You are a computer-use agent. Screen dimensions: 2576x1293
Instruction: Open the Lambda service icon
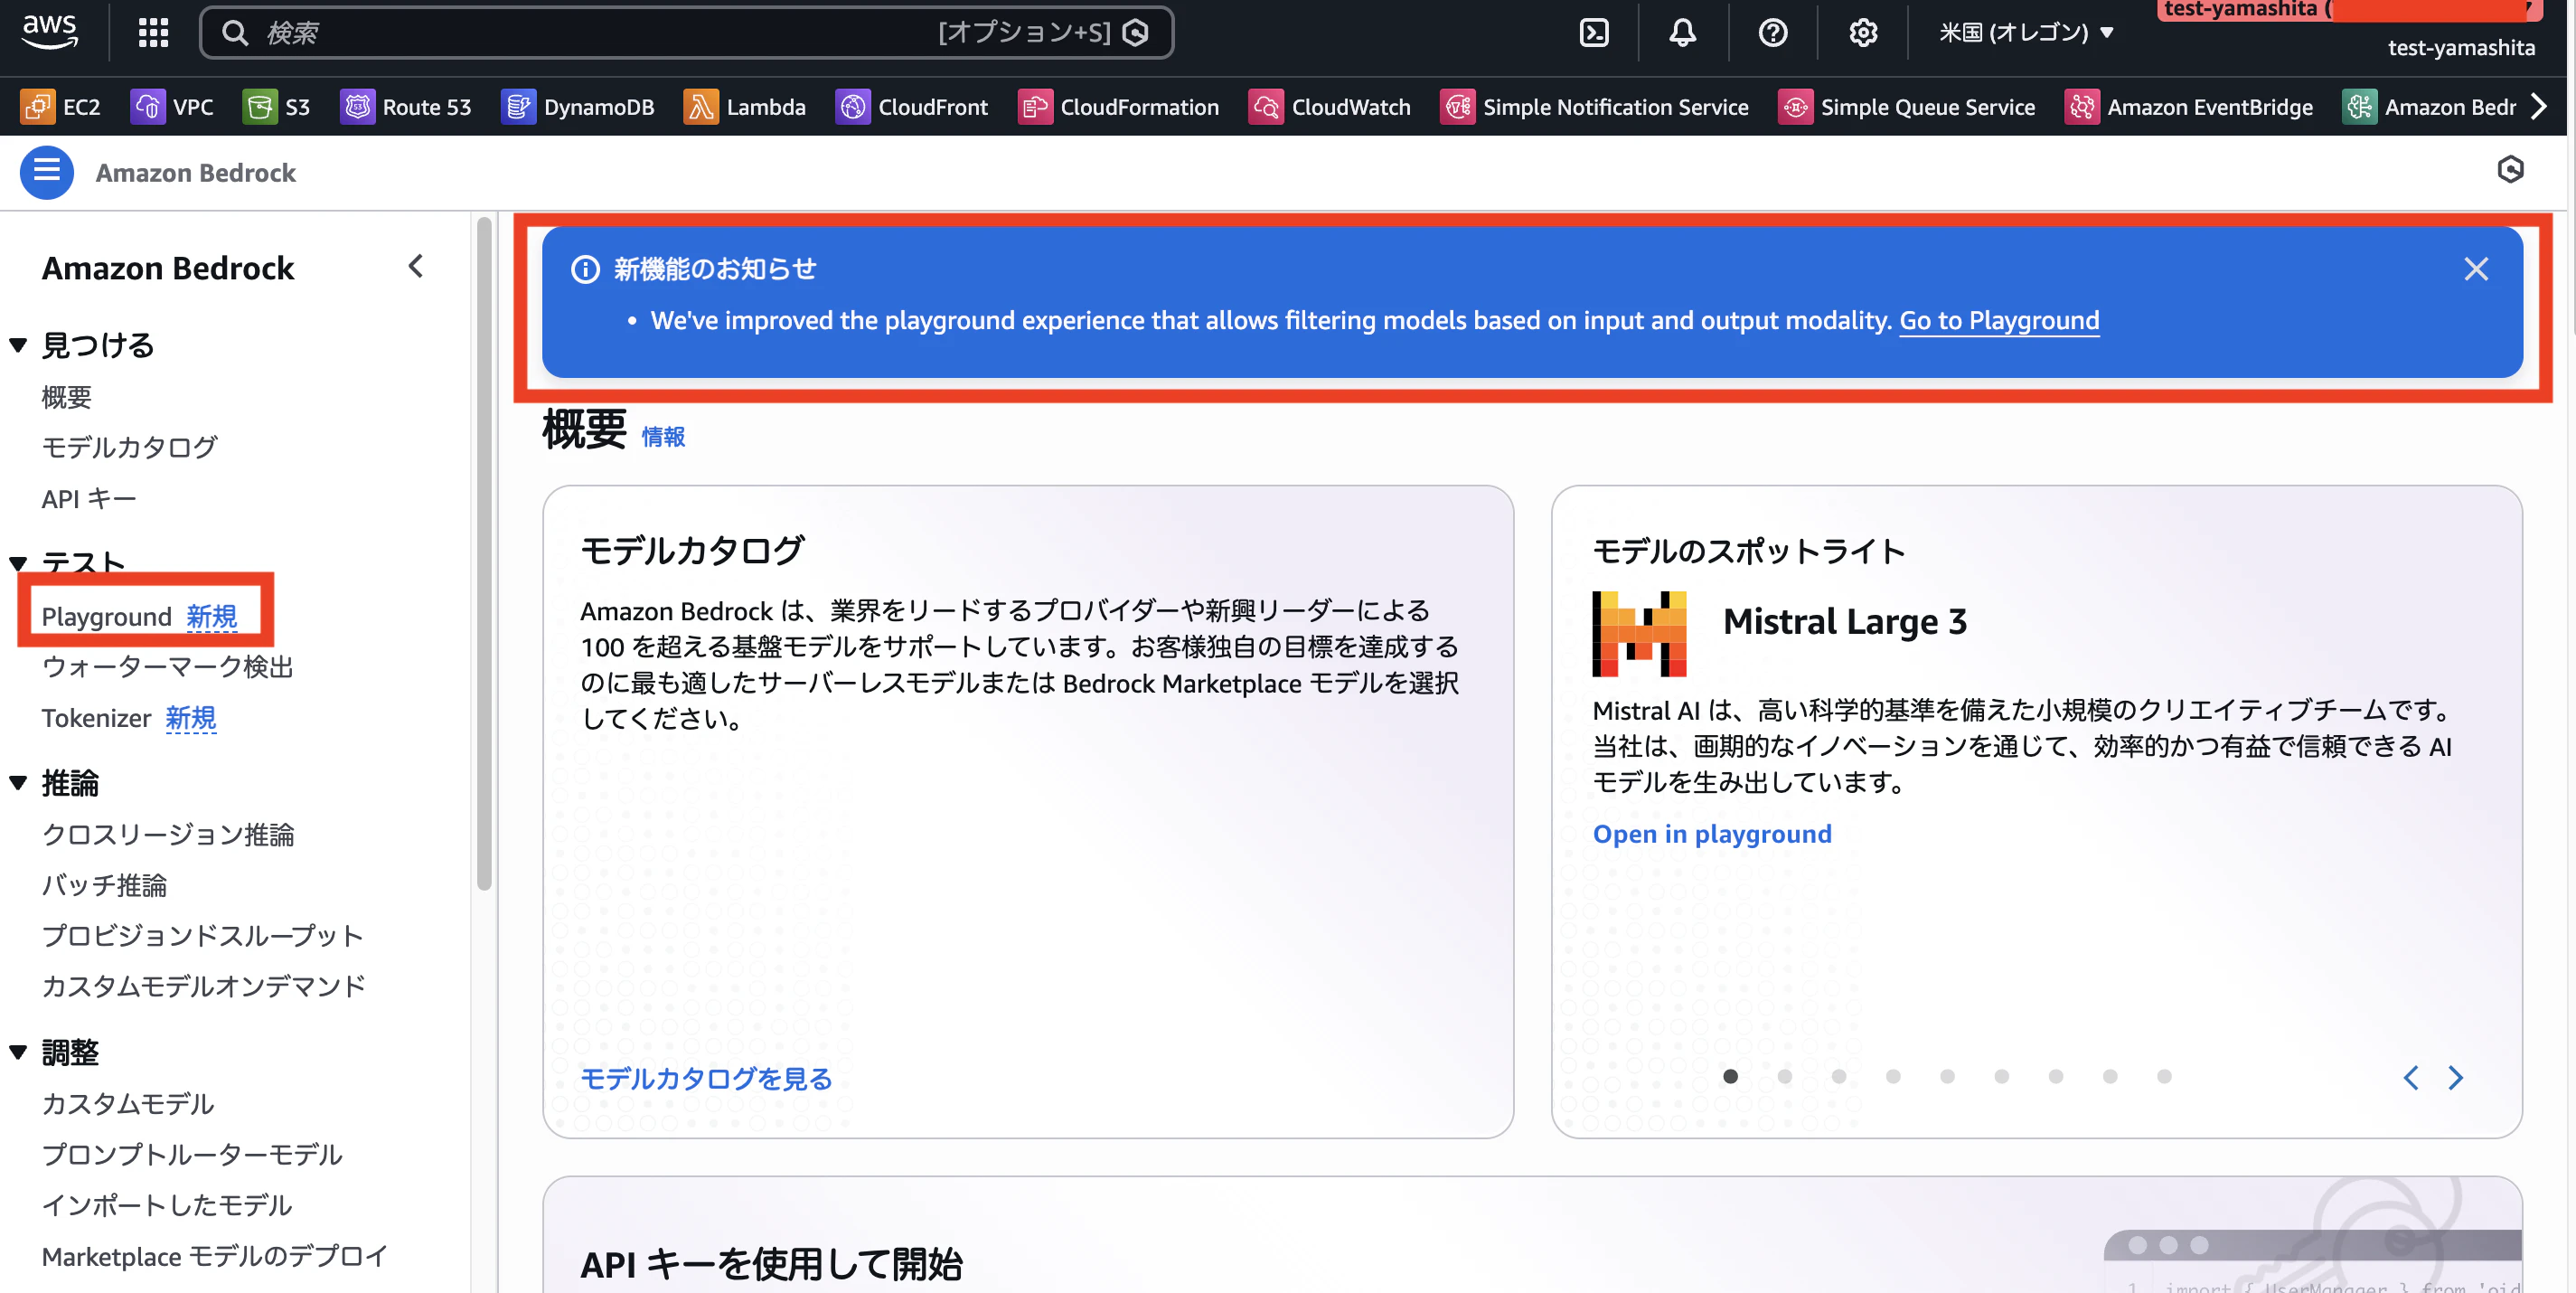[x=703, y=107]
